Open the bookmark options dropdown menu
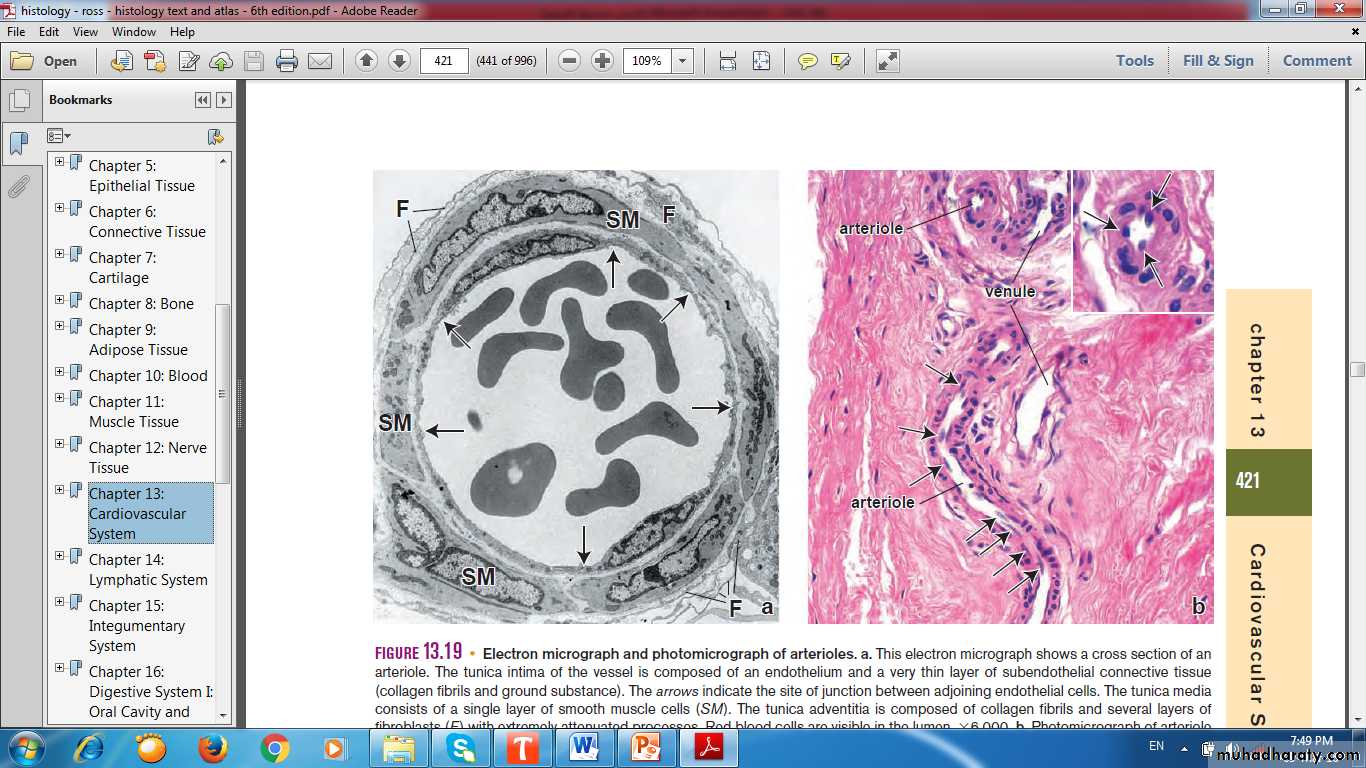 [x=59, y=136]
